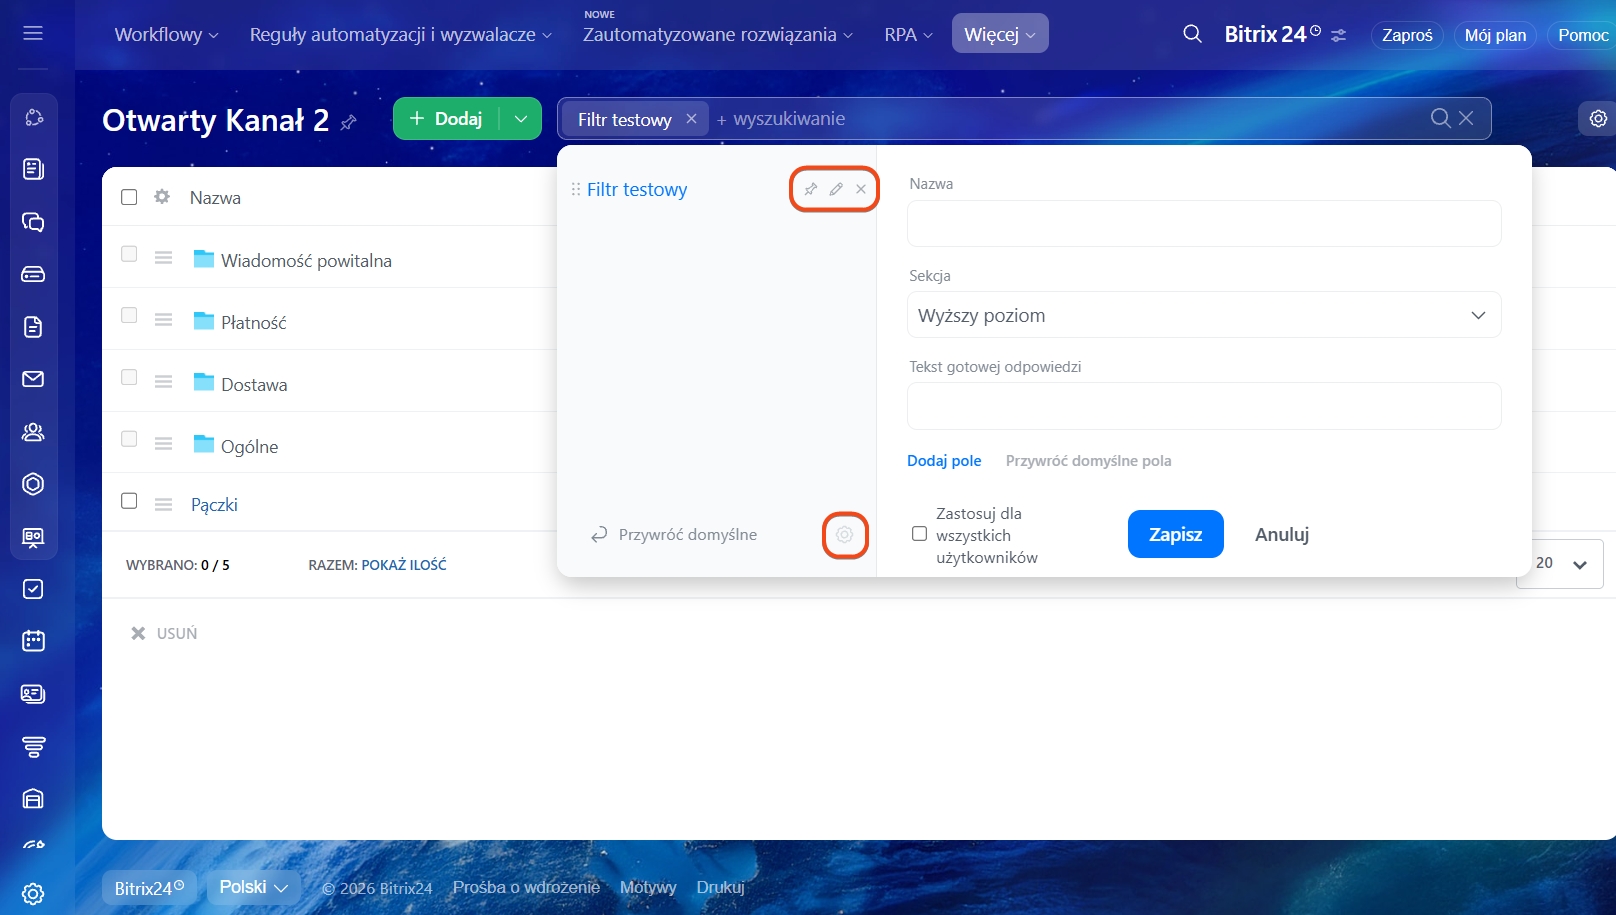Viewport: 1616px width, 915px height.
Task: Open the row menu for Płatność
Action: [x=164, y=320]
